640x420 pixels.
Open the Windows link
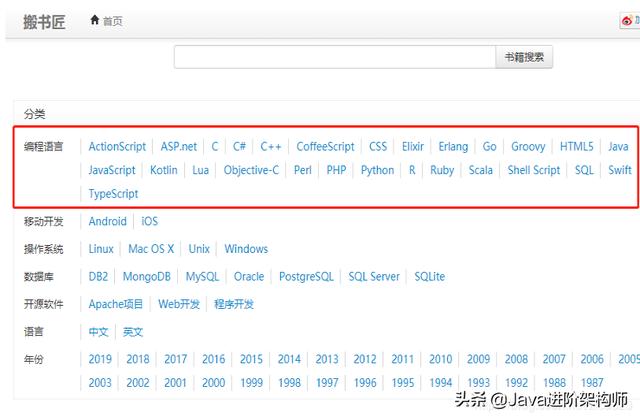click(x=246, y=249)
